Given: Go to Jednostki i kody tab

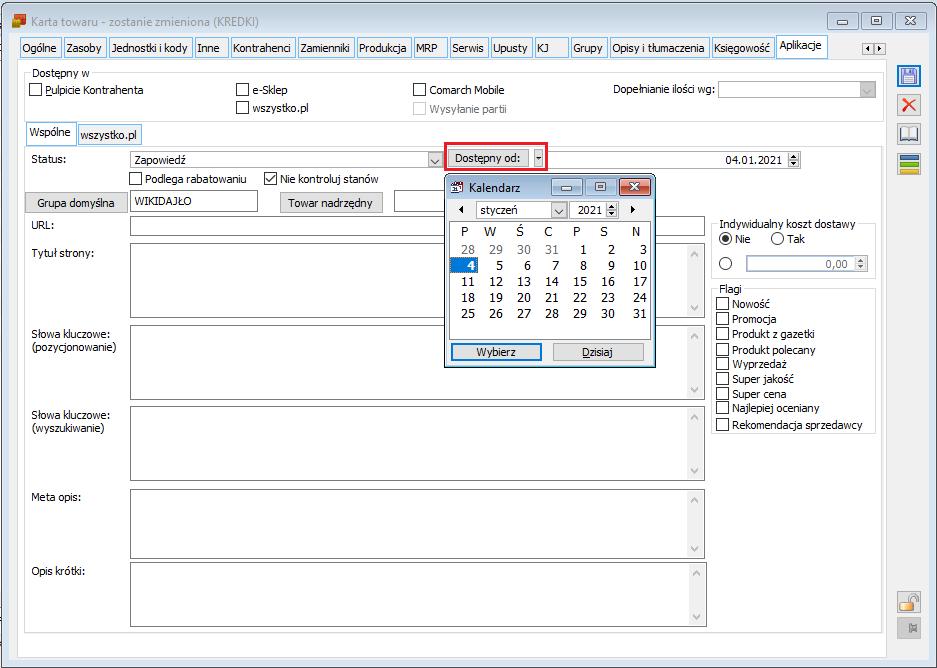Looking at the screenshot, I should pos(149,48).
